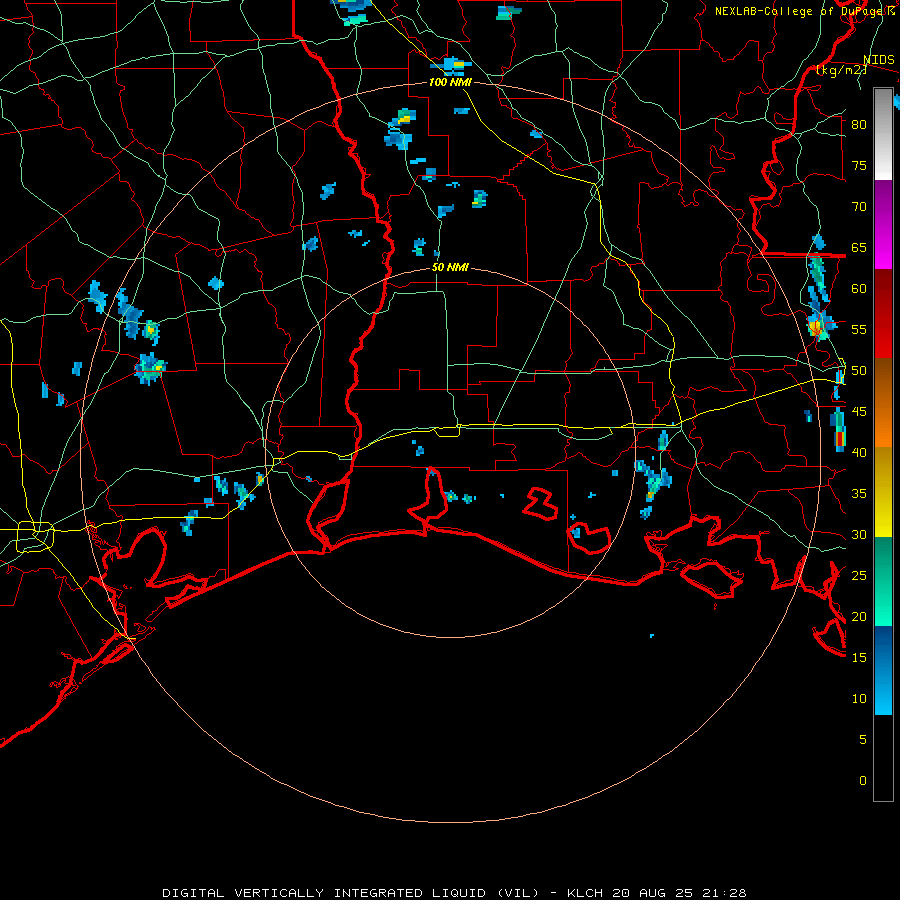This screenshot has width=900, height=900.
Task: Select the 80 value on the color scale
Action: [859, 125]
